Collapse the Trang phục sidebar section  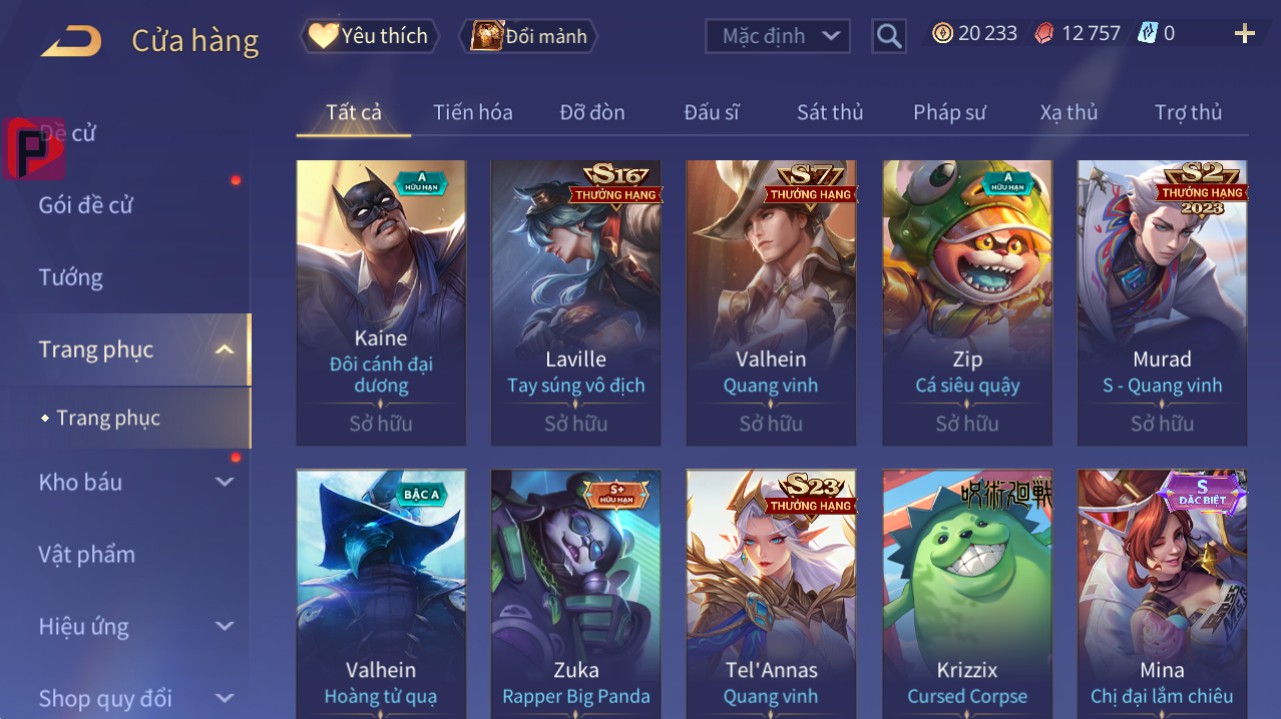coord(225,350)
